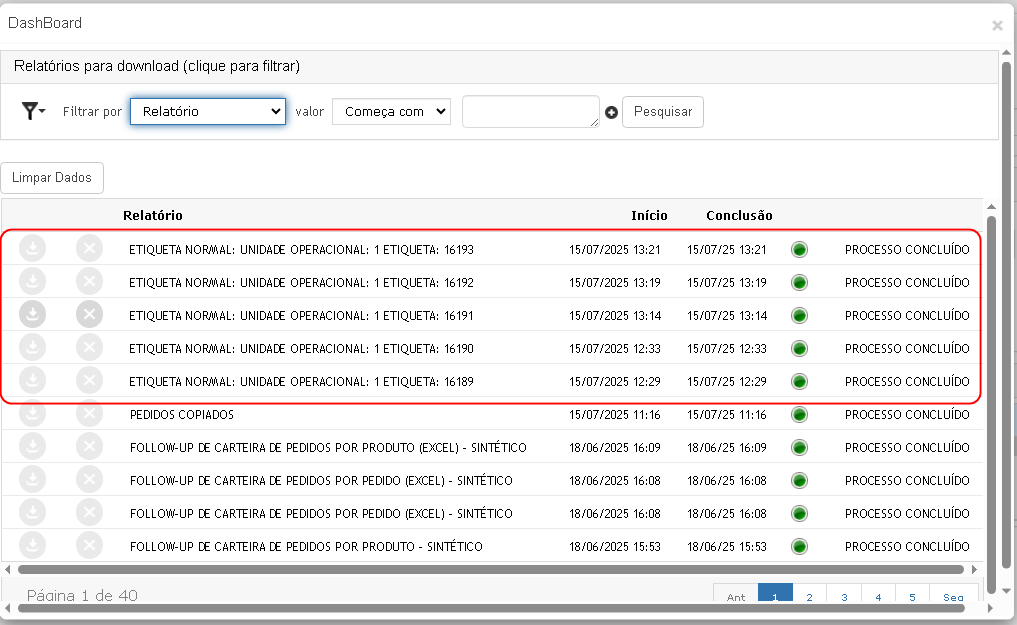This screenshot has height=625, width=1017.
Task: Click the Relatórios para download filter header
Action: pyautogui.click(x=499, y=67)
